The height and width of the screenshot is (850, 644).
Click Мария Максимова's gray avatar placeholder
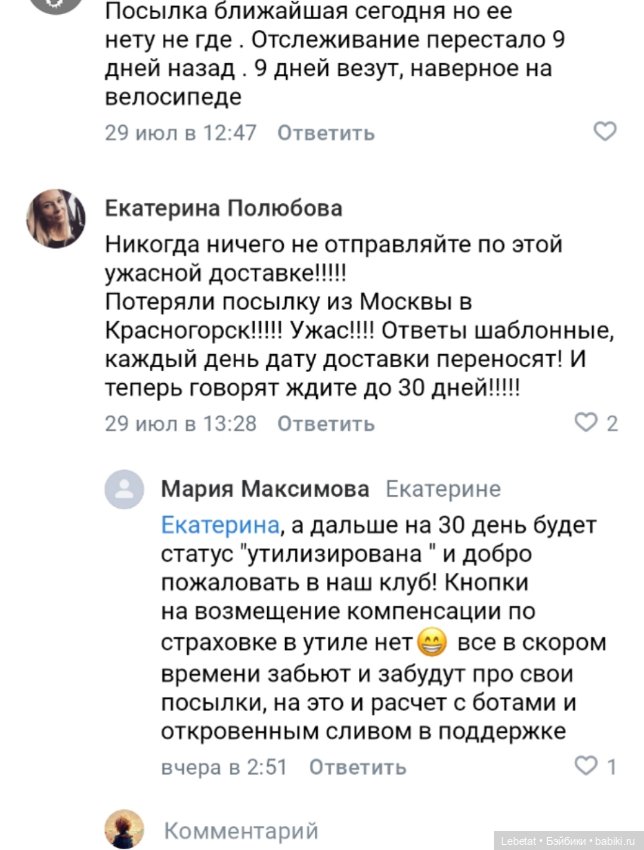(124, 489)
